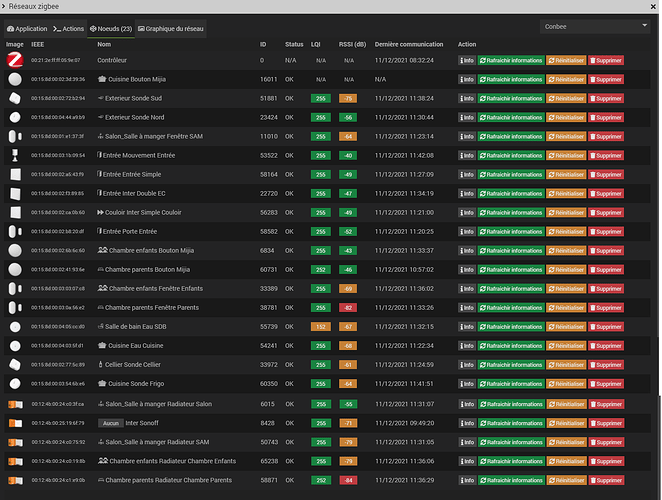Click timestamp 11/12/2021 09:49:20

(x=404, y=423)
